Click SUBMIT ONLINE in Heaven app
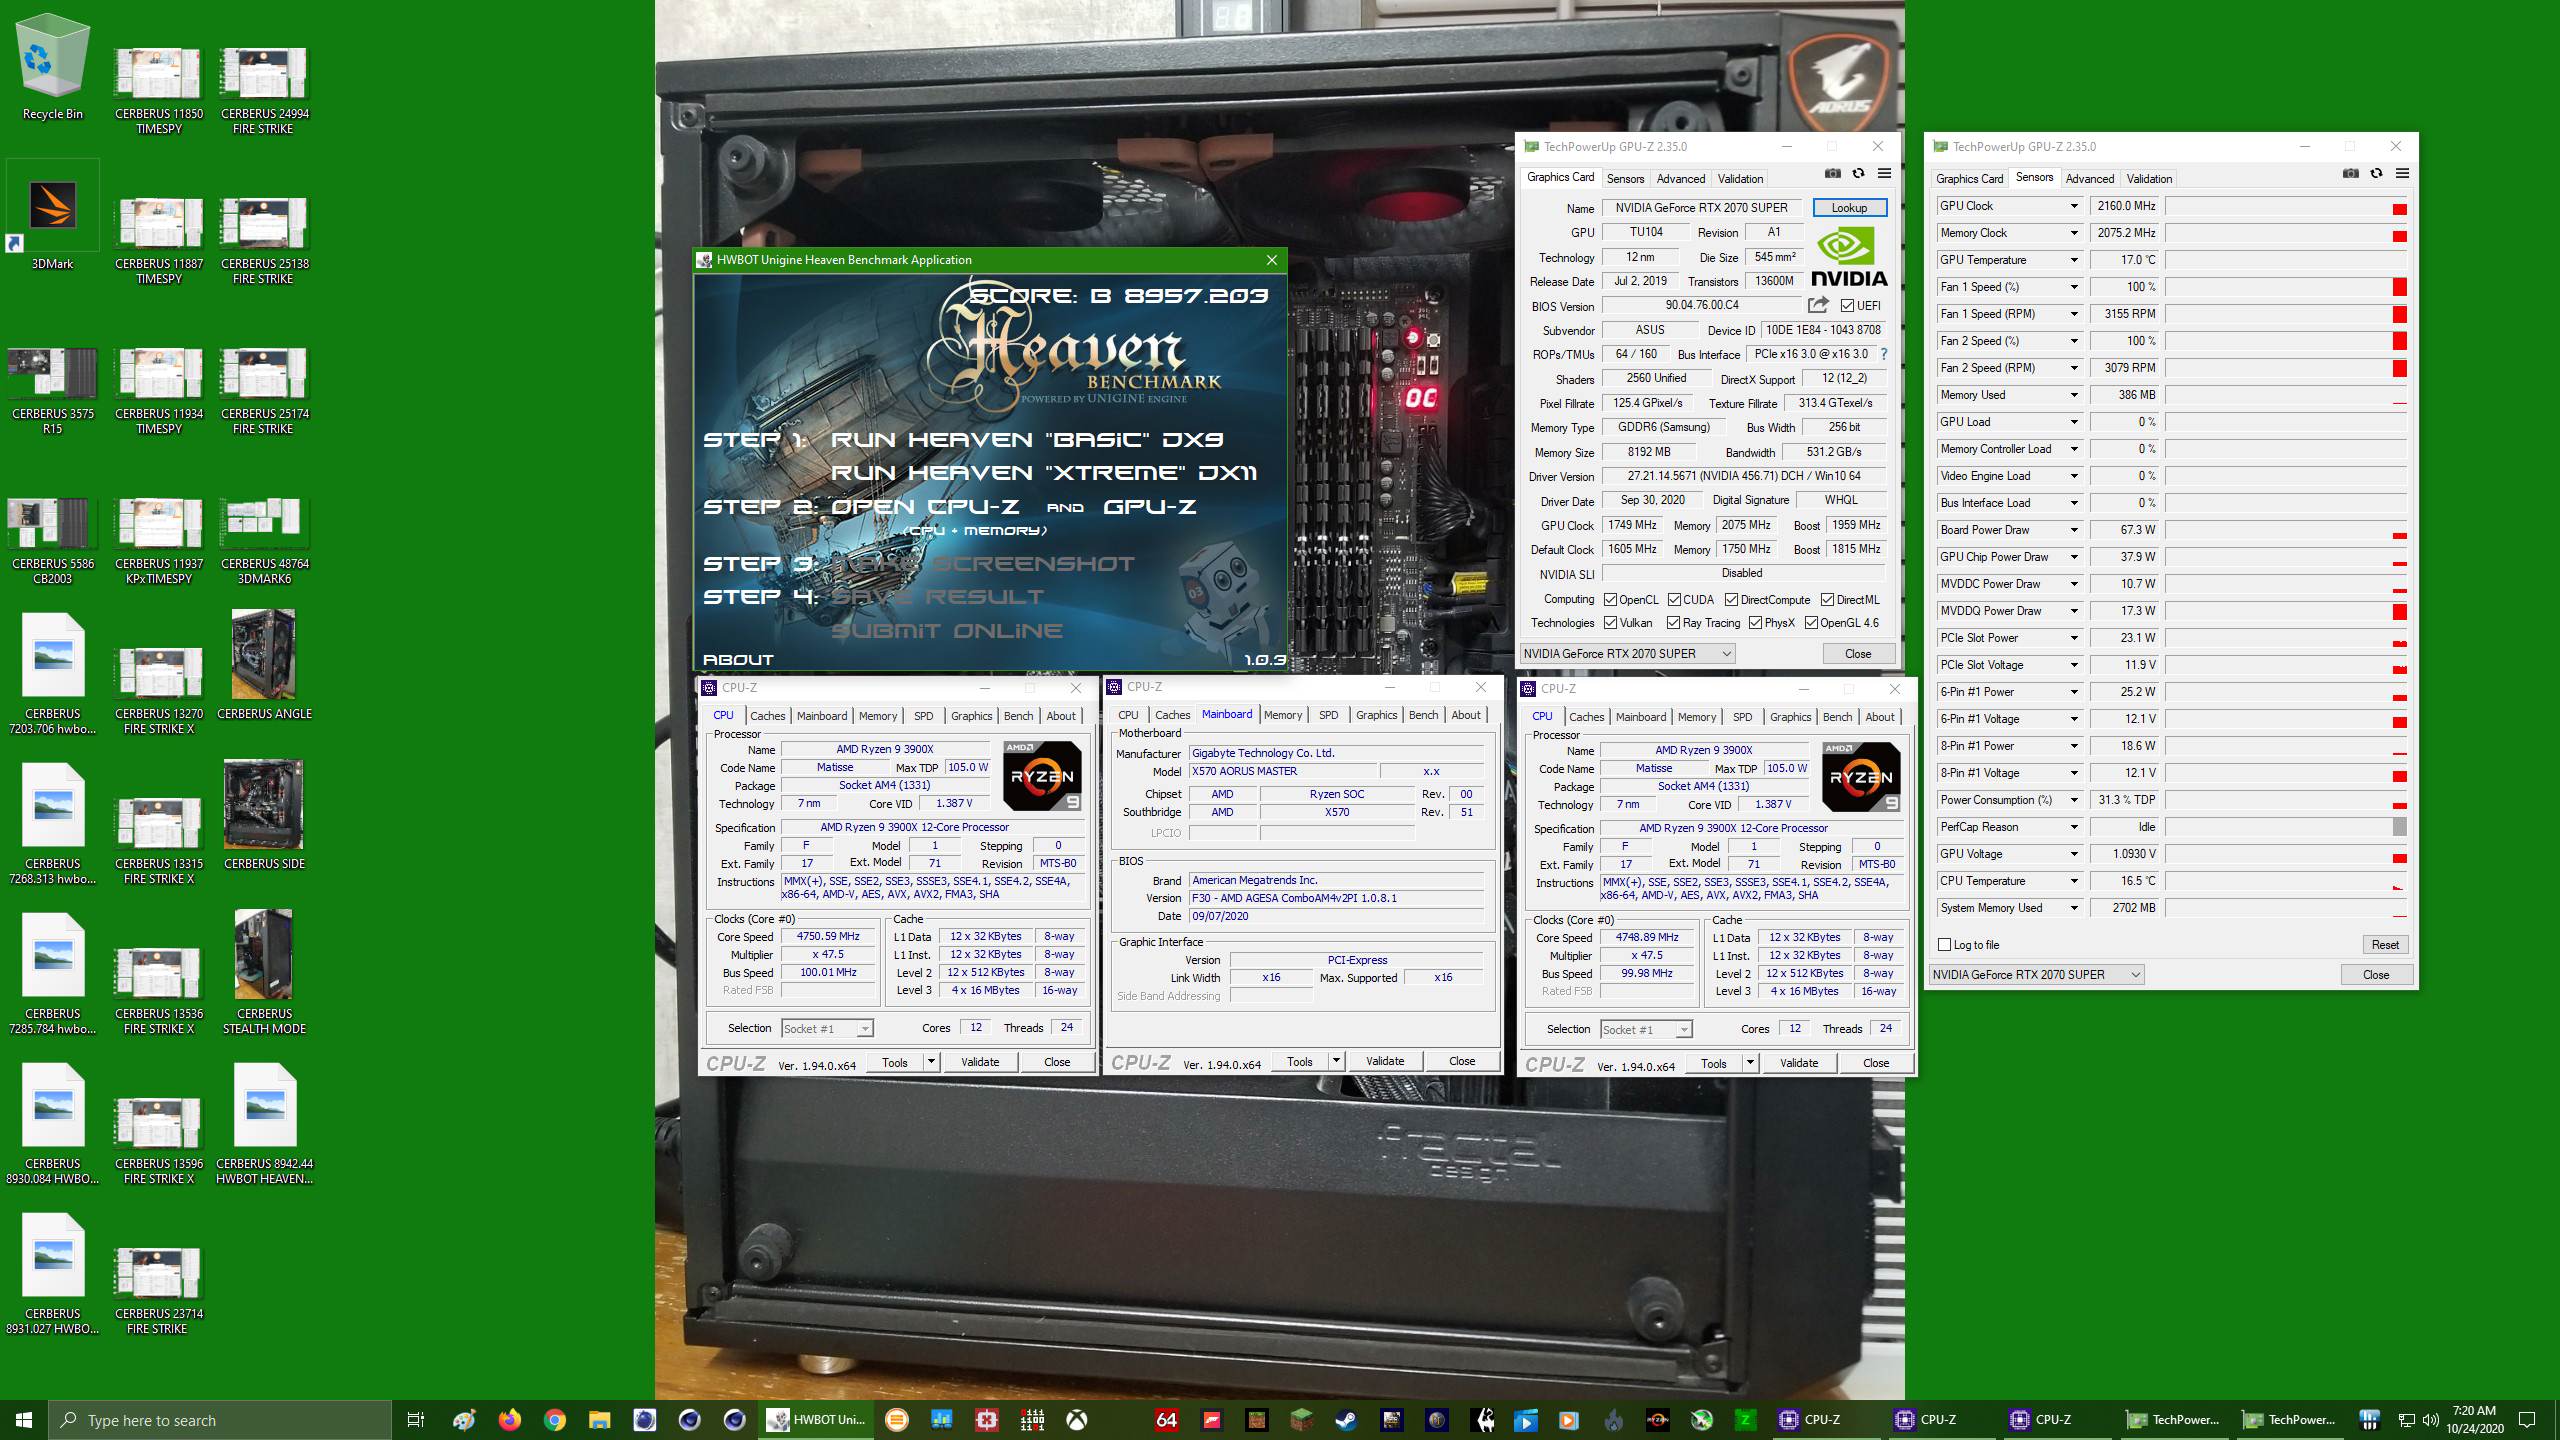 click(947, 631)
